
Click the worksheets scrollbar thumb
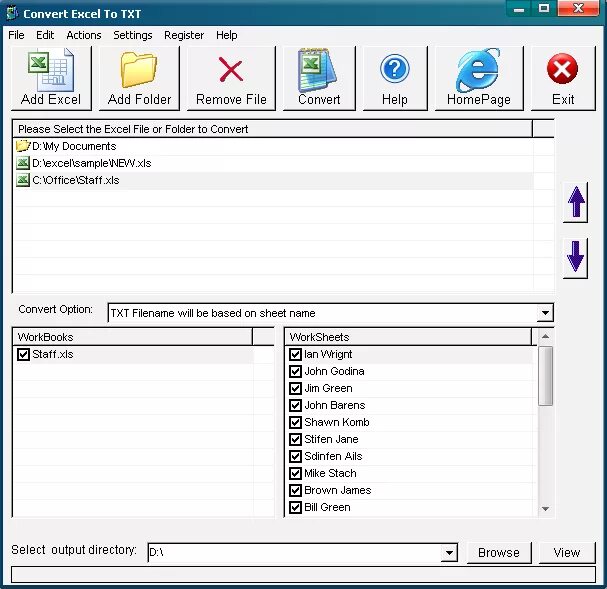(x=545, y=376)
